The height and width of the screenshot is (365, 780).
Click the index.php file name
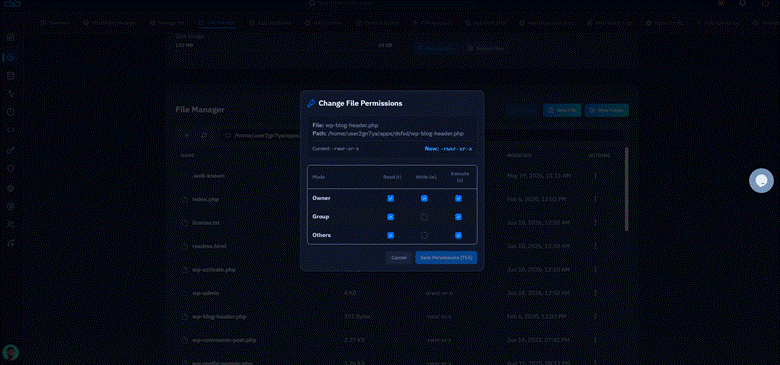205,199
